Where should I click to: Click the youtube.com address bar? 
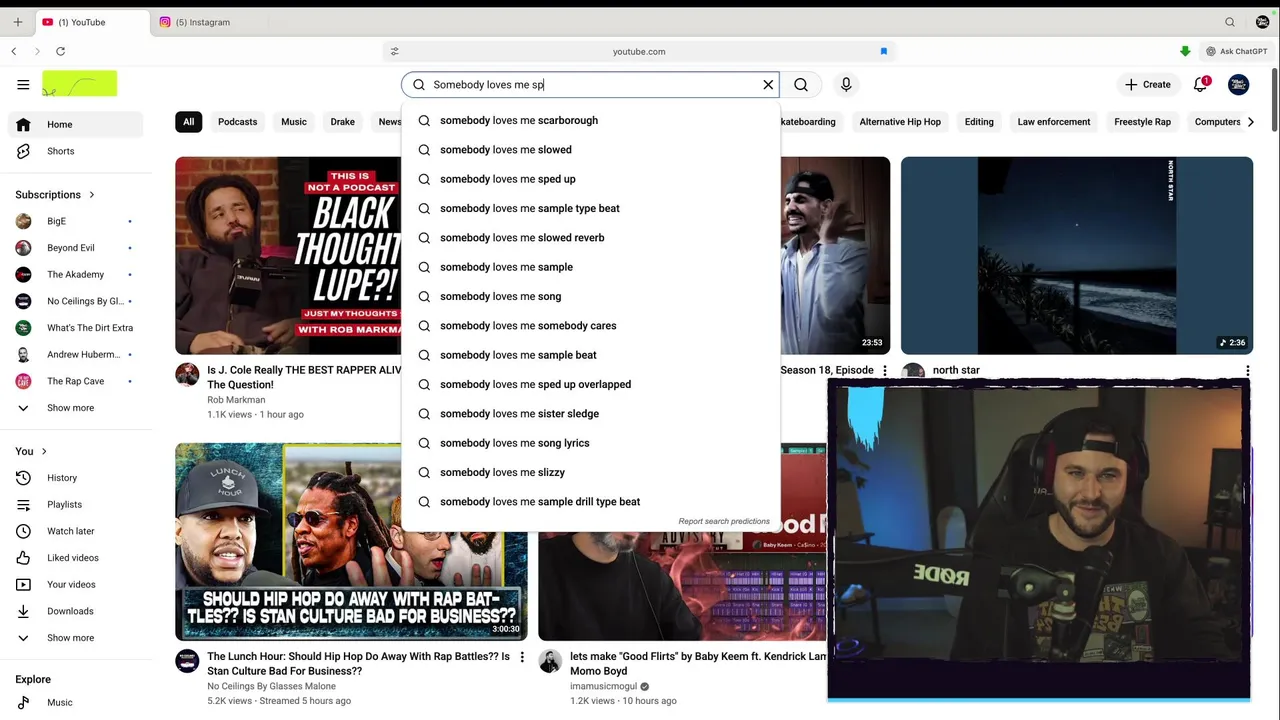pos(639,51)
